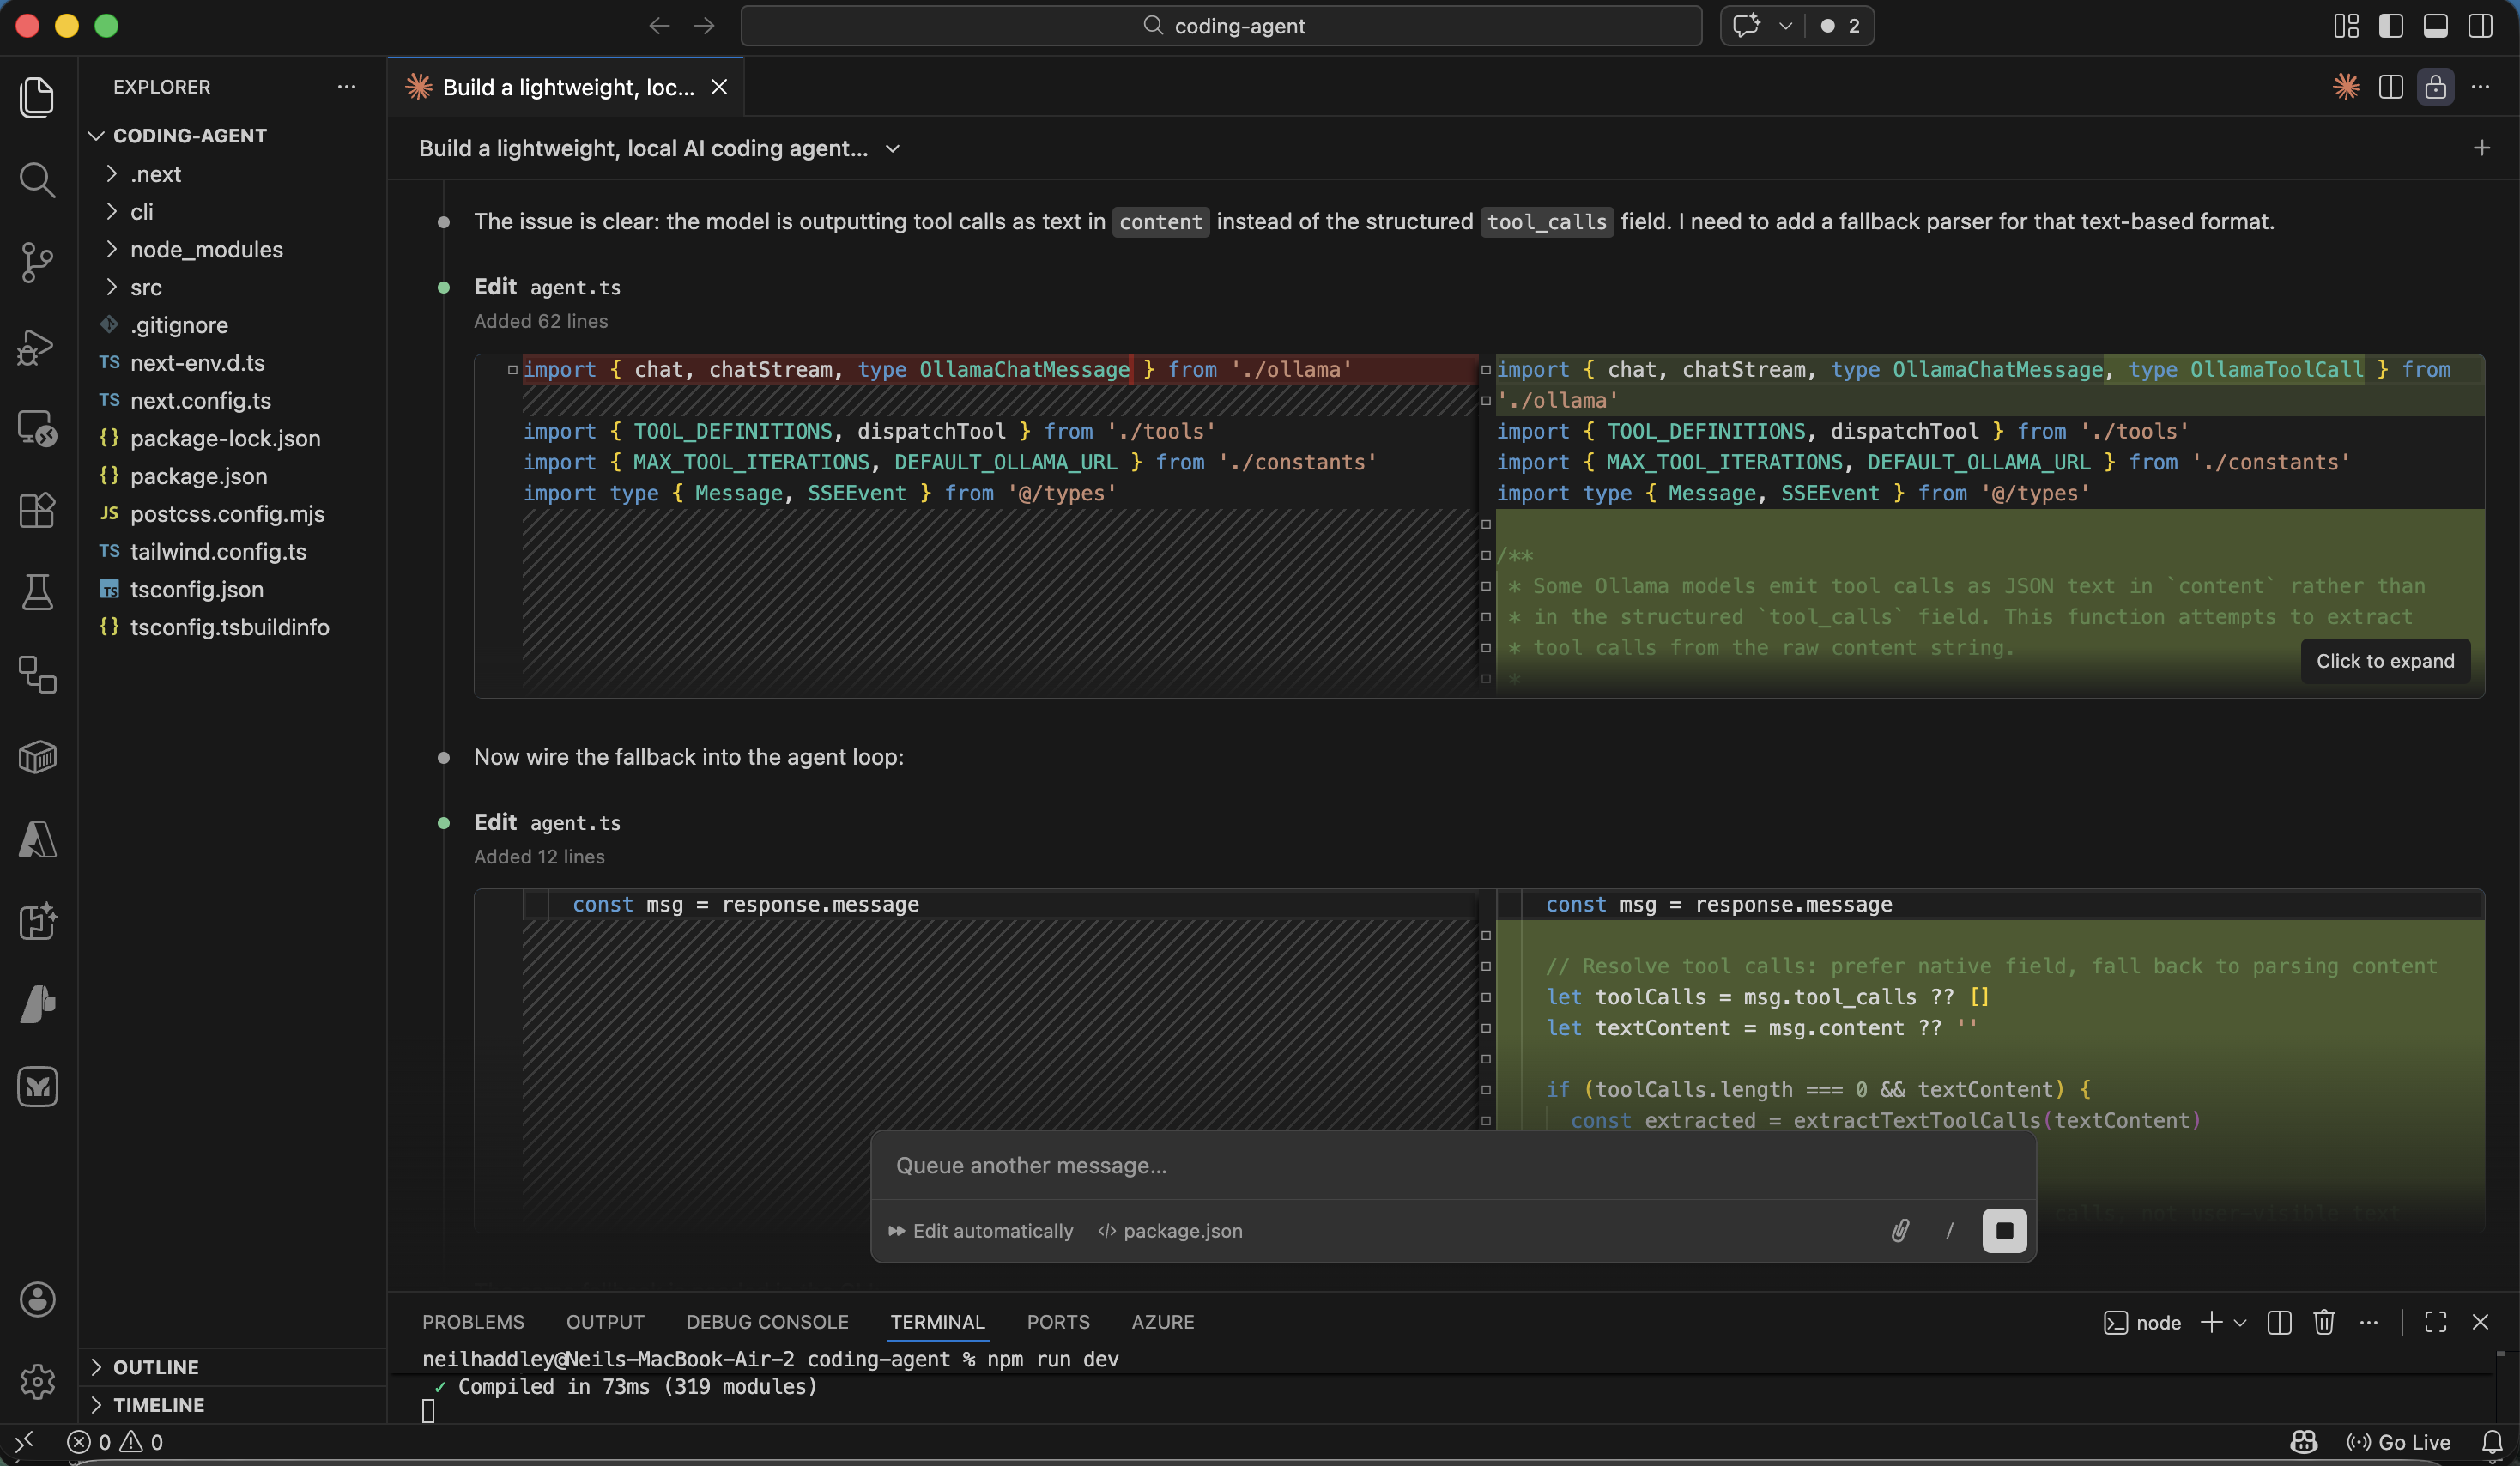Screen dimensions: 2520x1466
Task: Toggle primary side bar visibility
Action: pyautogui.click(x=2391, y=26)
